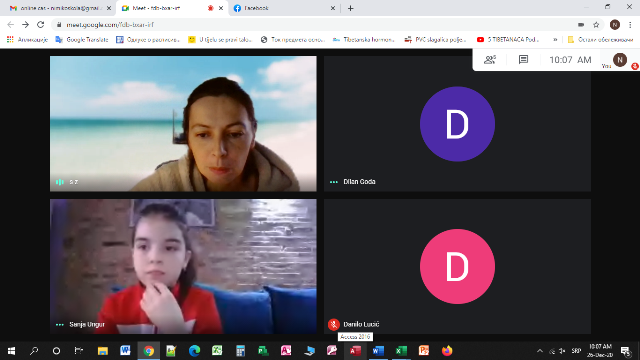Select Dilan Coda's avatar tile
This screenshot has height=360, width=640.
coord(457,124)
